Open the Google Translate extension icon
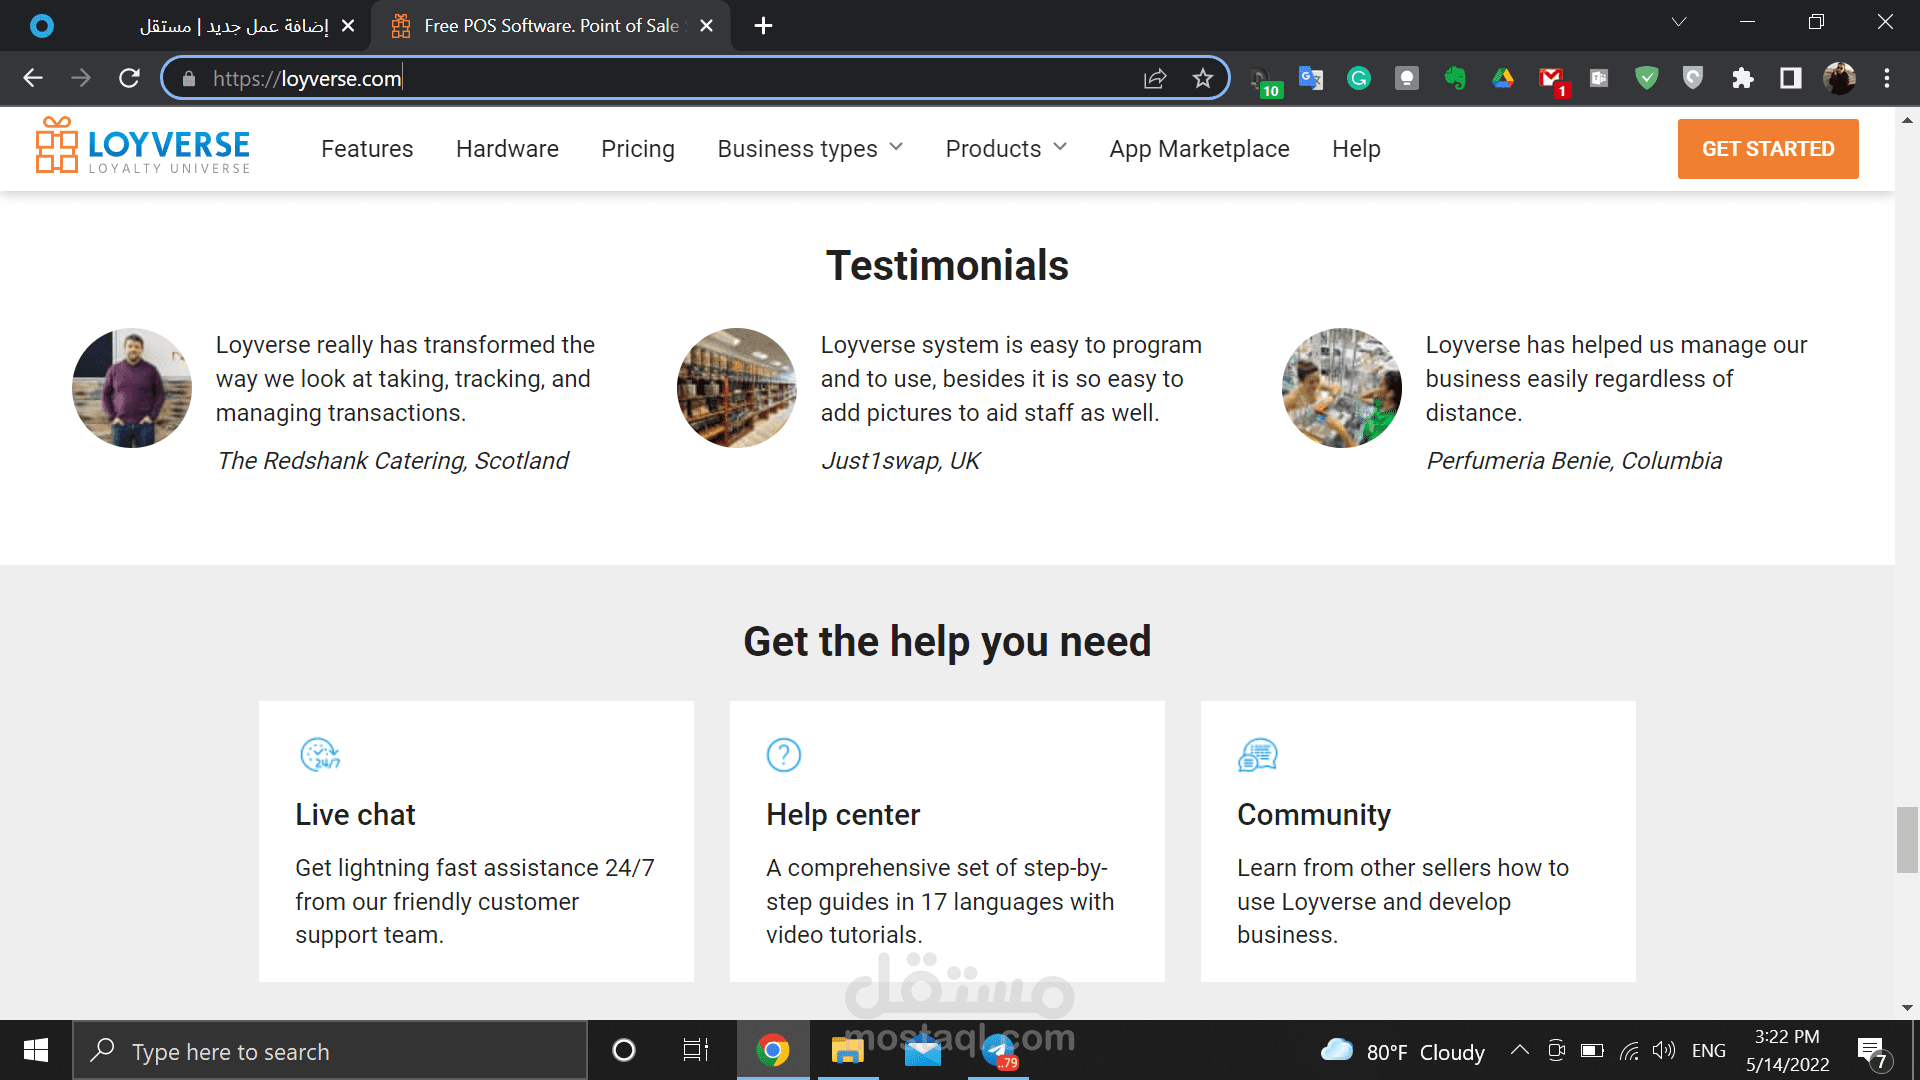The image size is (1920, 1080). coord(1310,78)
